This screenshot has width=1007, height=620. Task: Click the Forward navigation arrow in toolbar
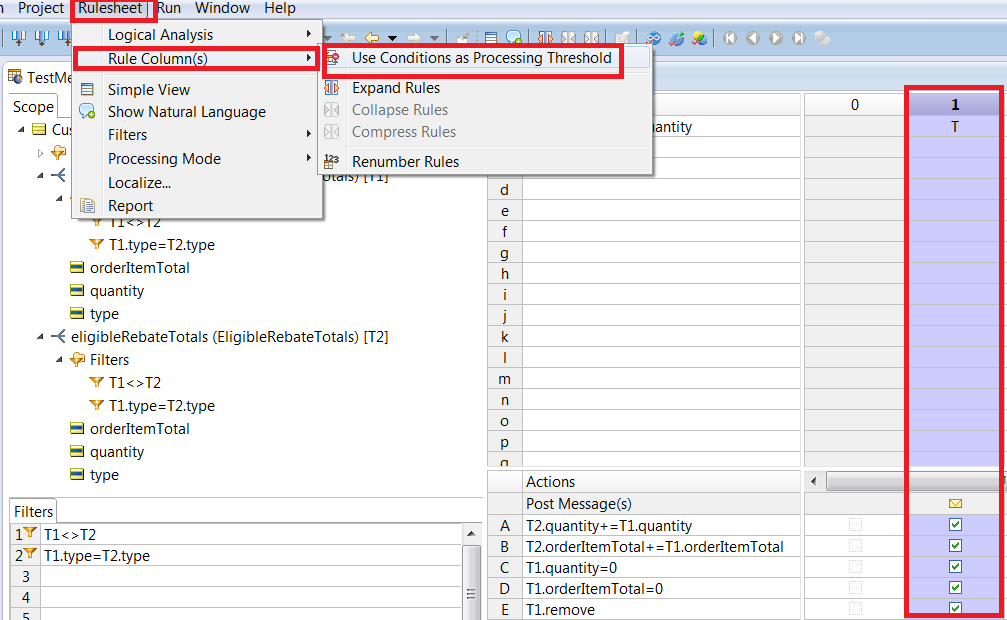[x=414, y=38]
